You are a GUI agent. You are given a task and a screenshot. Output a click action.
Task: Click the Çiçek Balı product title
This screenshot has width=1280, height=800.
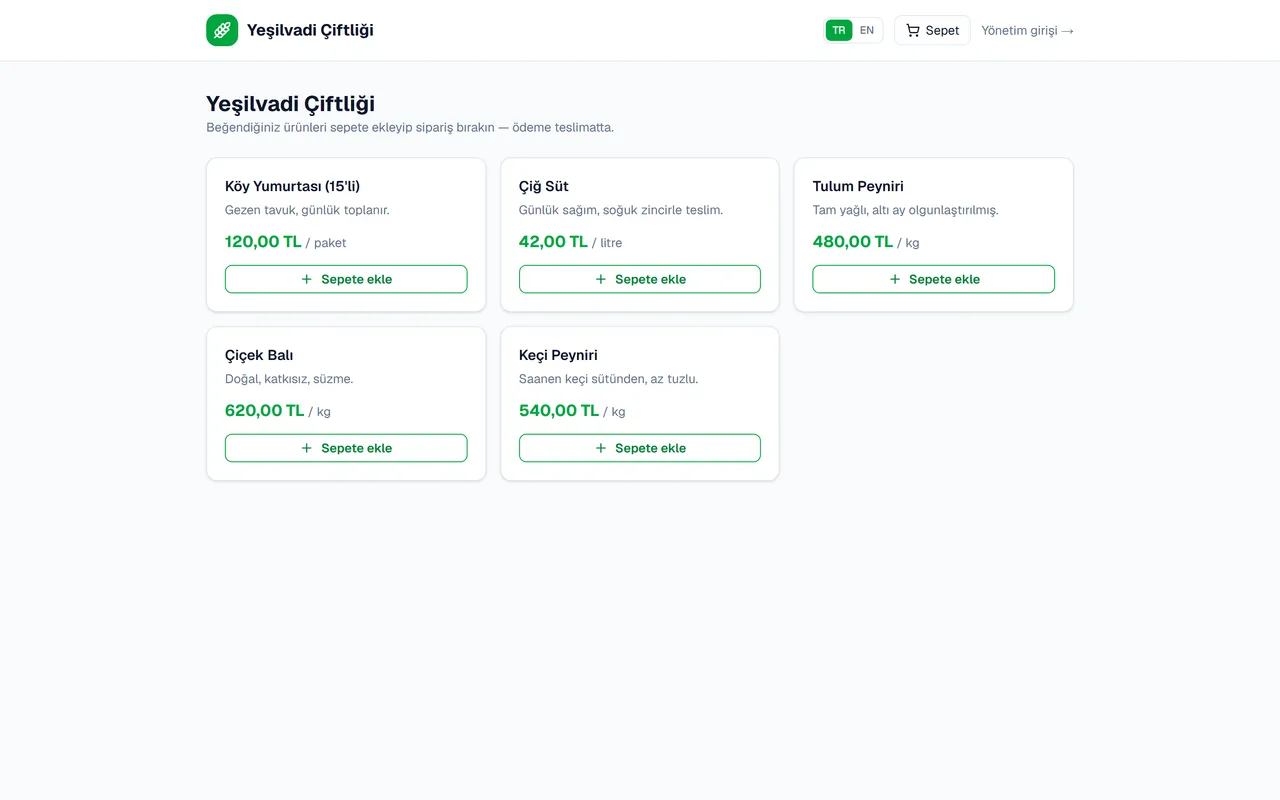[x=259, y=355]
